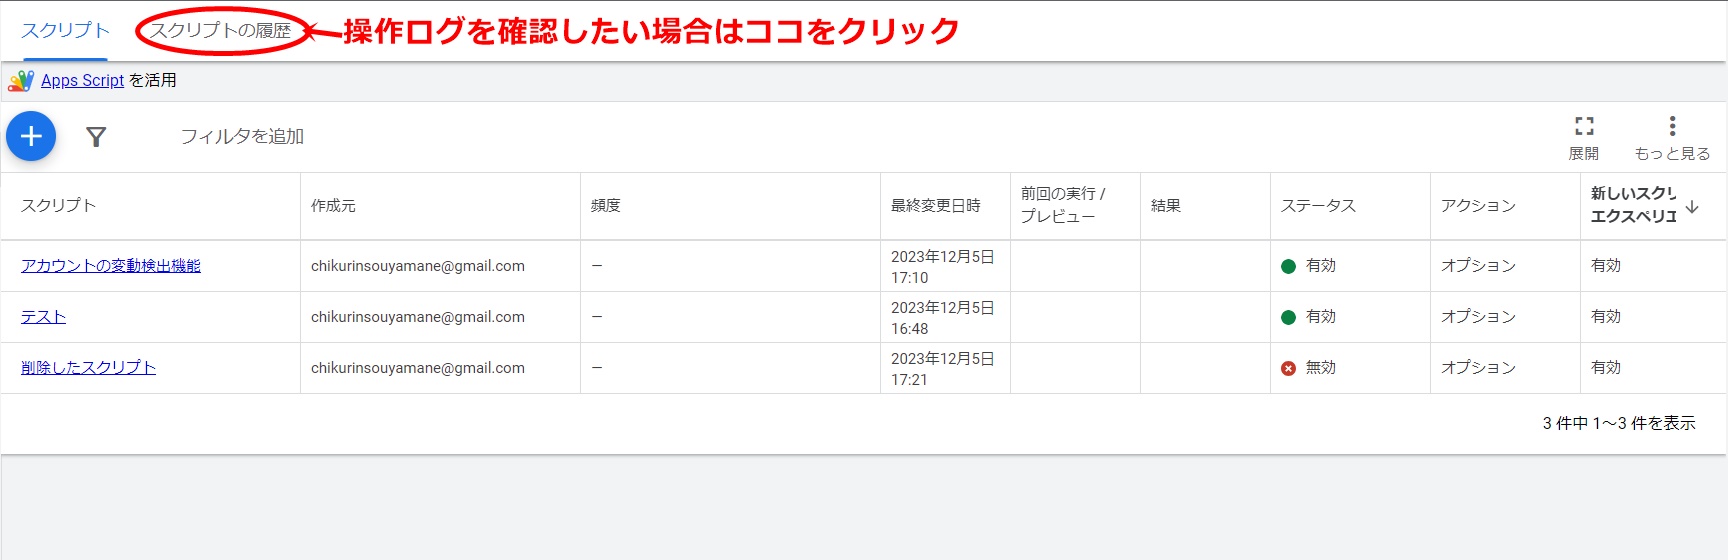The image size is (1728, 560).
Task: Click green status dot for テスト script
Action: click(x=1288, y=317)
